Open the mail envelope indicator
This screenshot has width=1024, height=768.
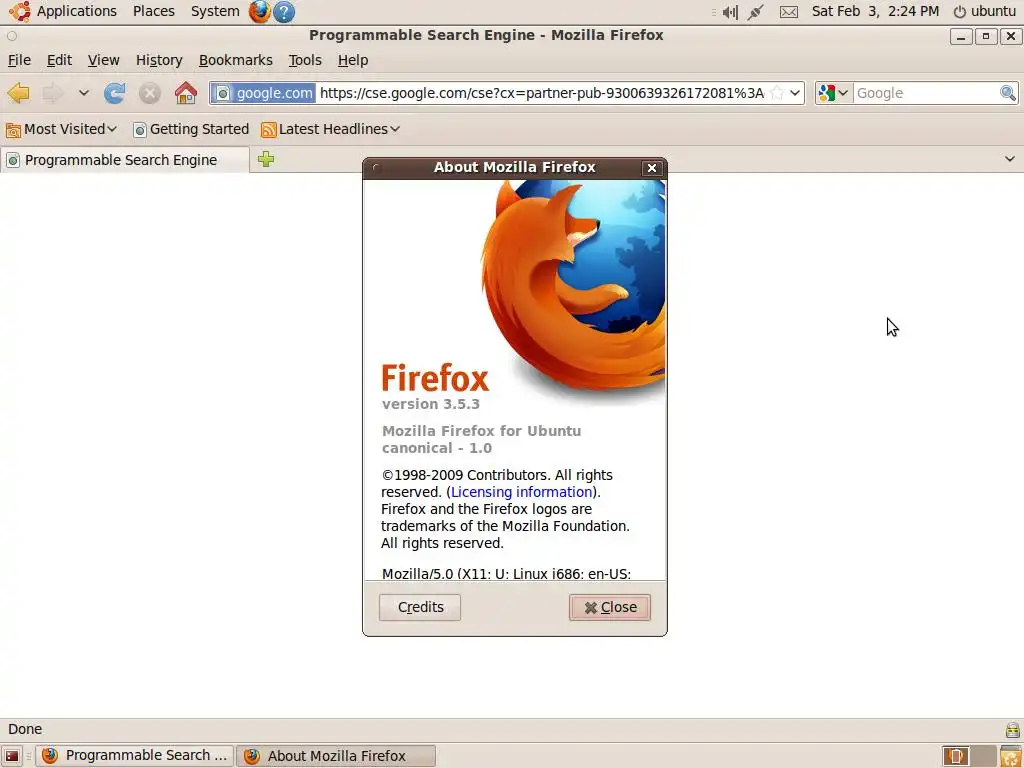789,12
